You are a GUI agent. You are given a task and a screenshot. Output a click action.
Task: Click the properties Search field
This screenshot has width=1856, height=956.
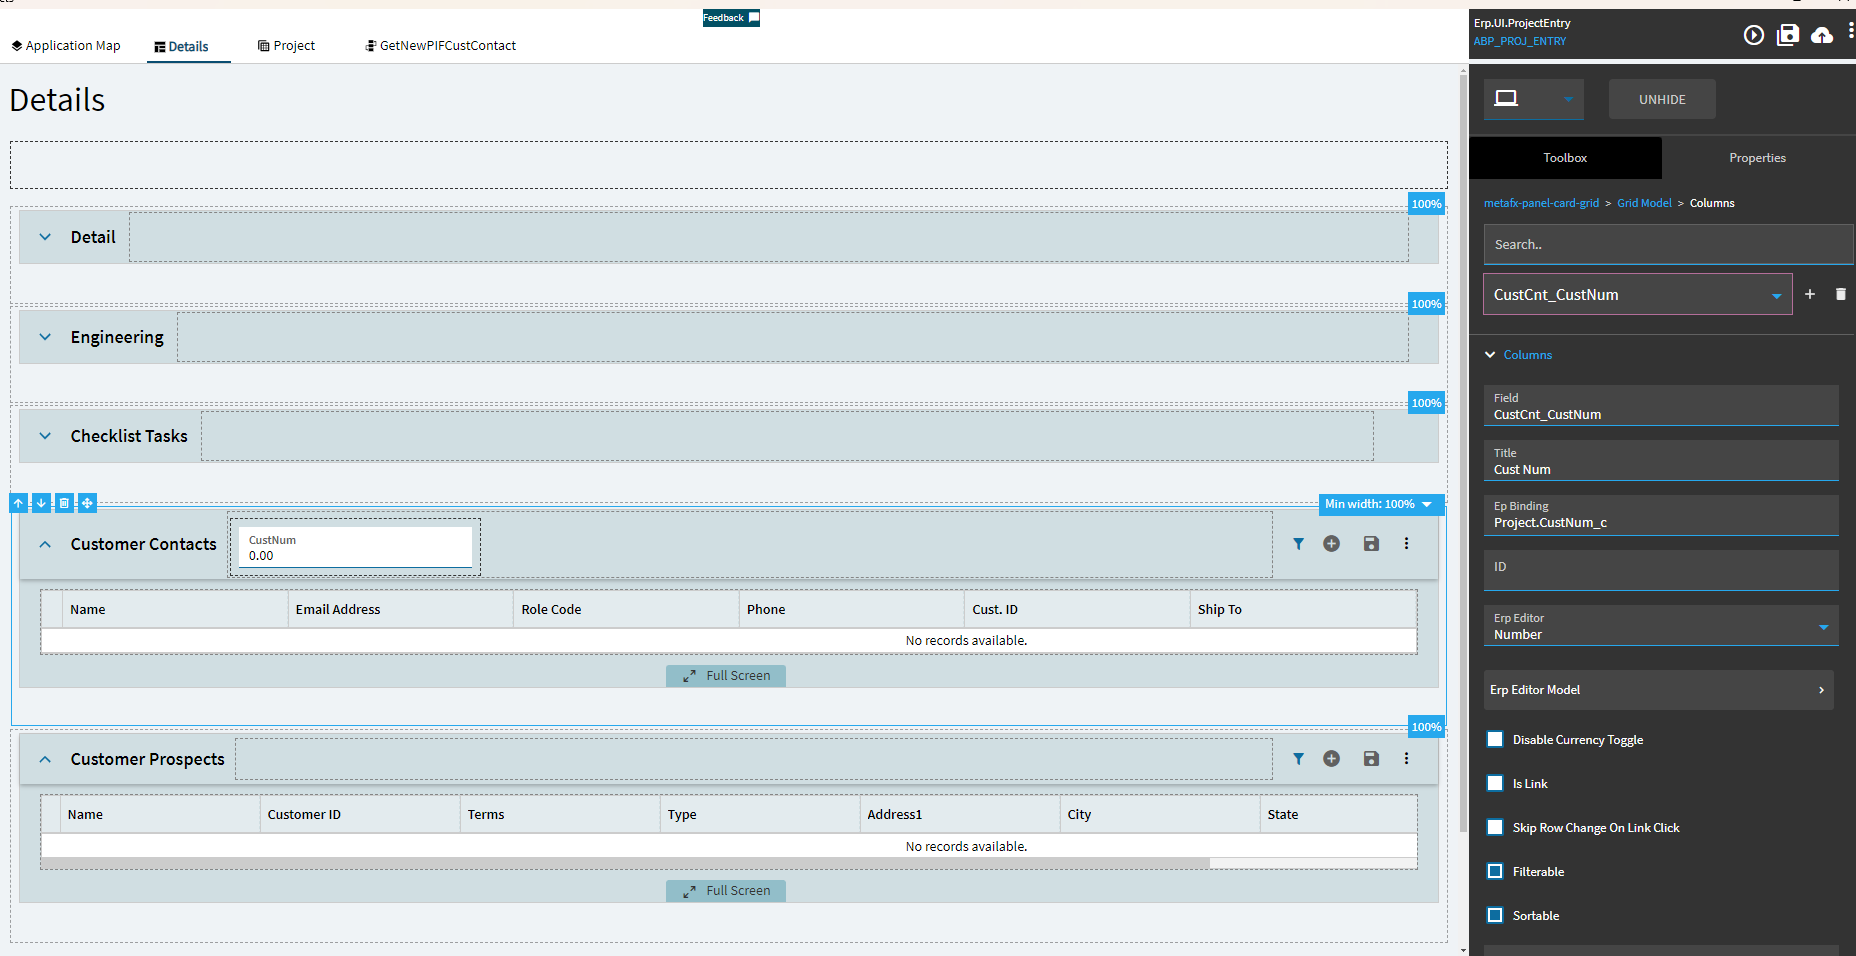pyautogui.click(x=1668, y=244)
